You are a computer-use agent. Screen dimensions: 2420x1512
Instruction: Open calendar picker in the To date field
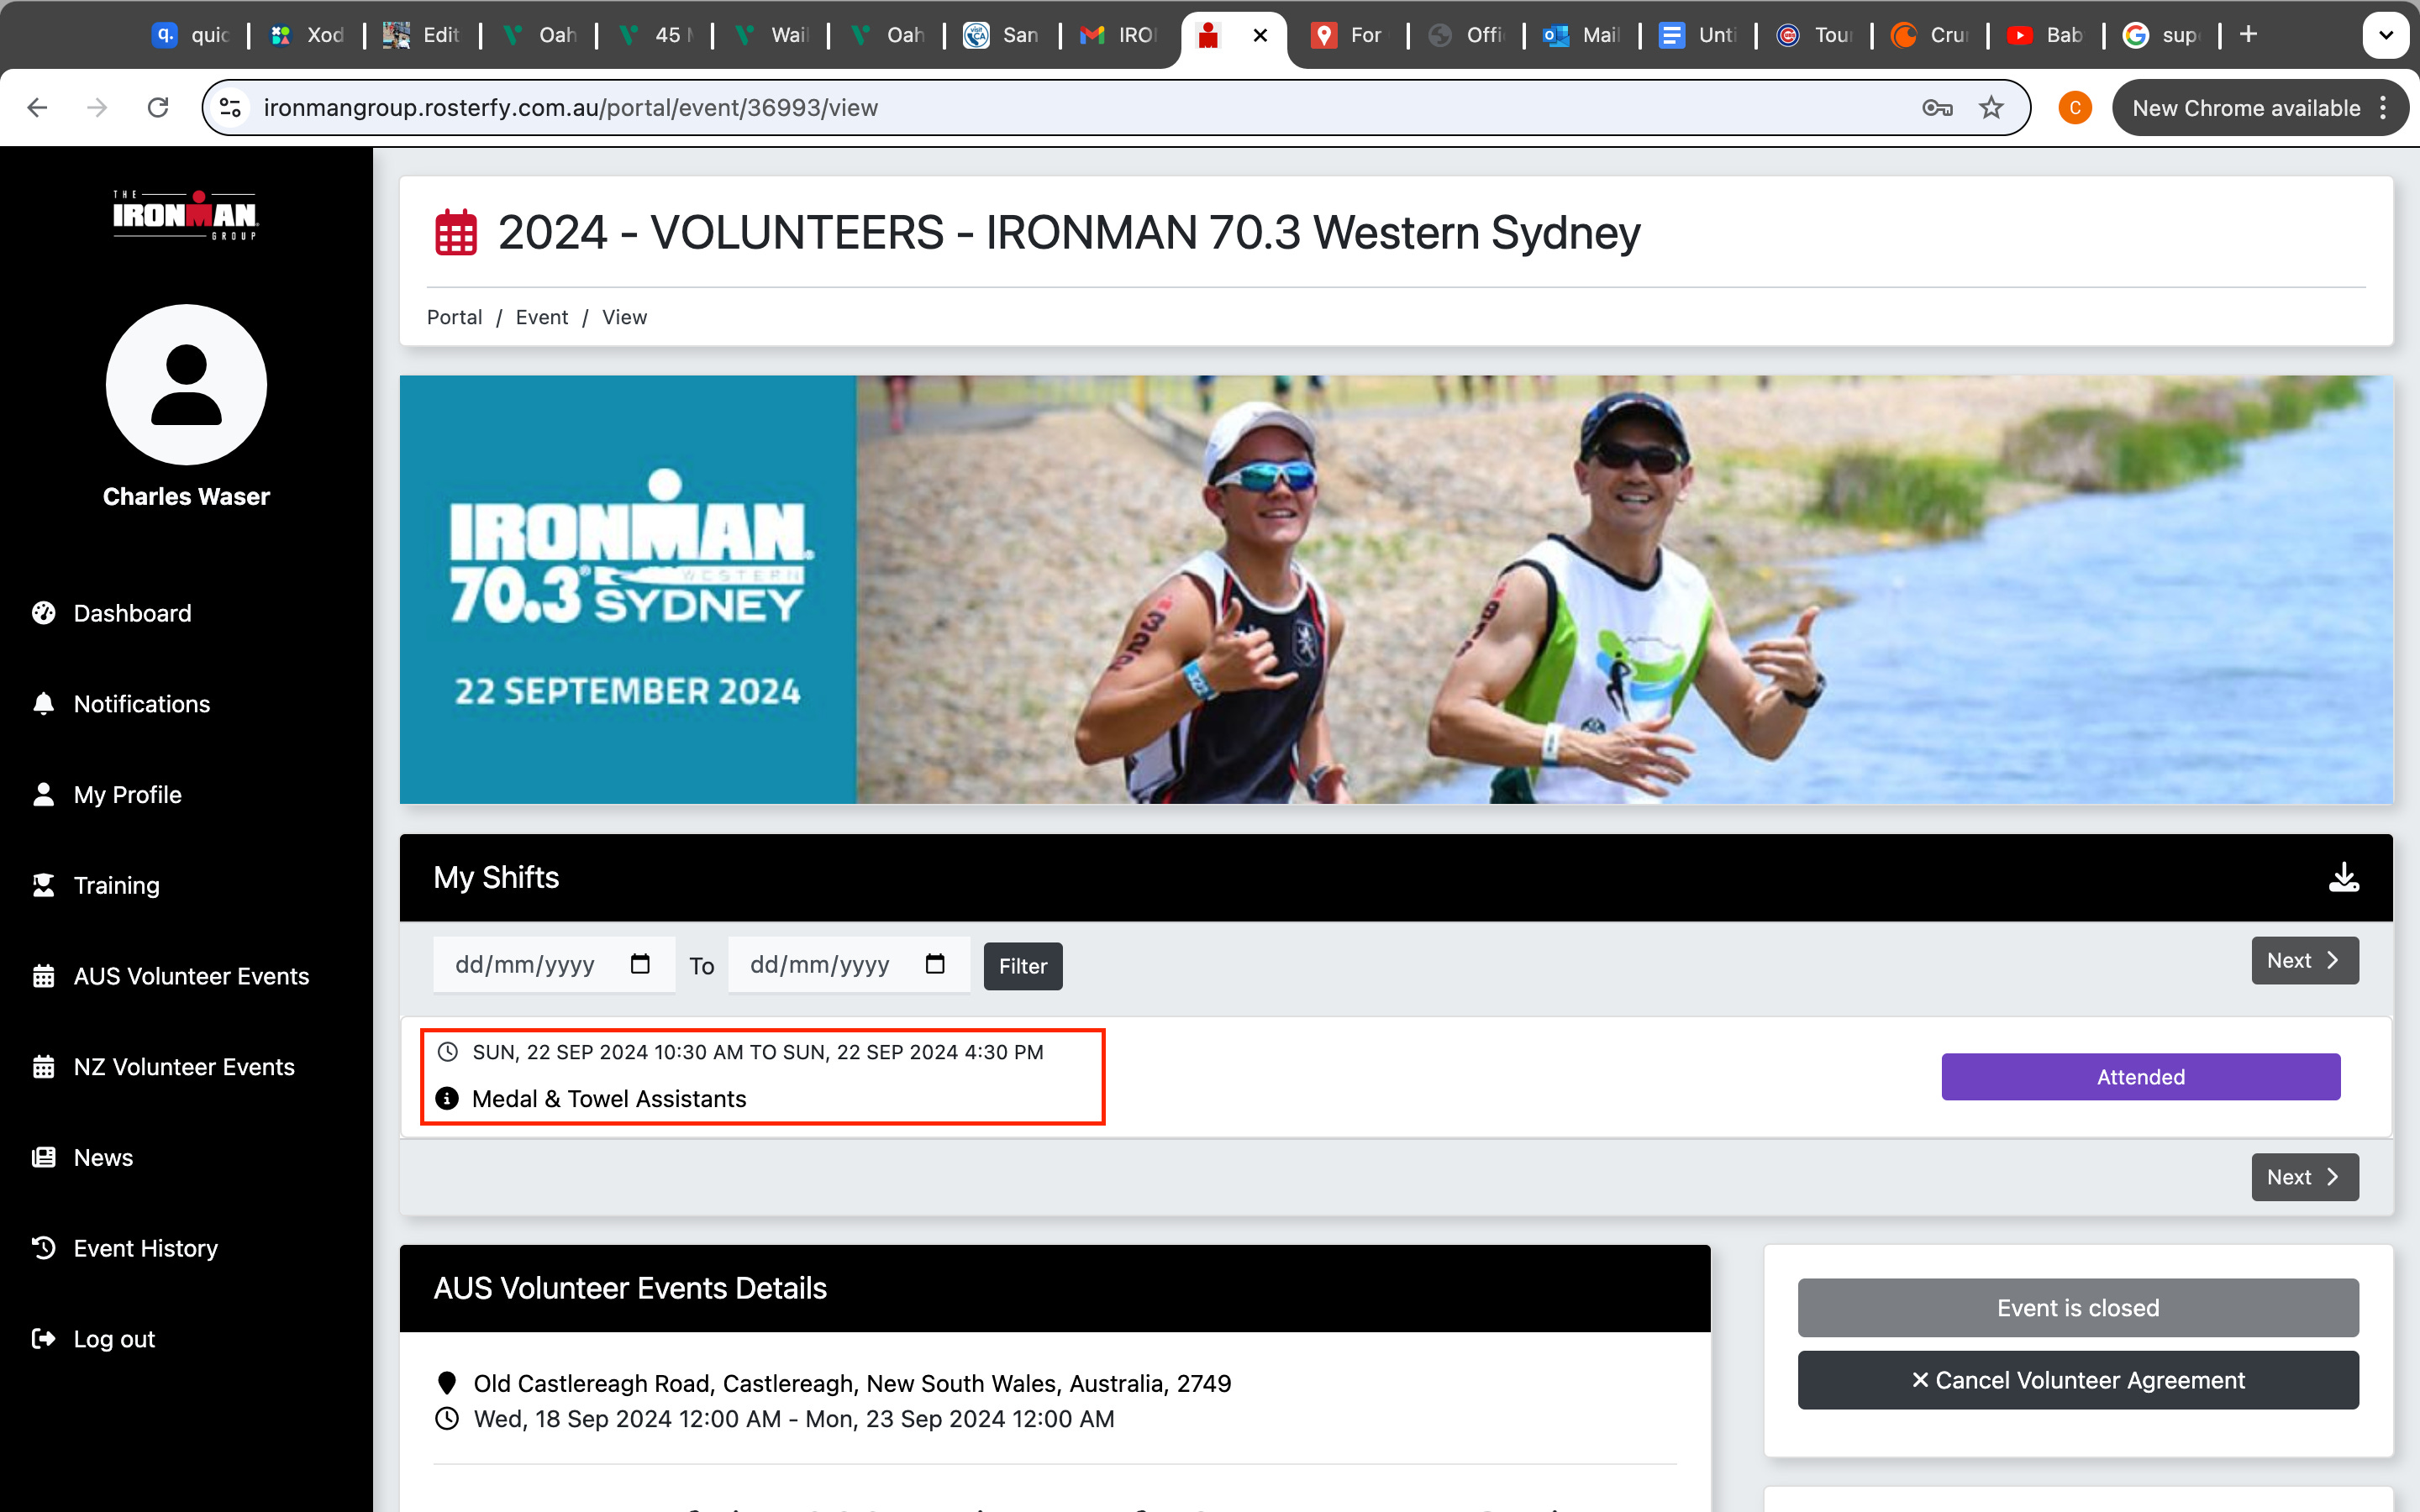[x=935, y=964]
